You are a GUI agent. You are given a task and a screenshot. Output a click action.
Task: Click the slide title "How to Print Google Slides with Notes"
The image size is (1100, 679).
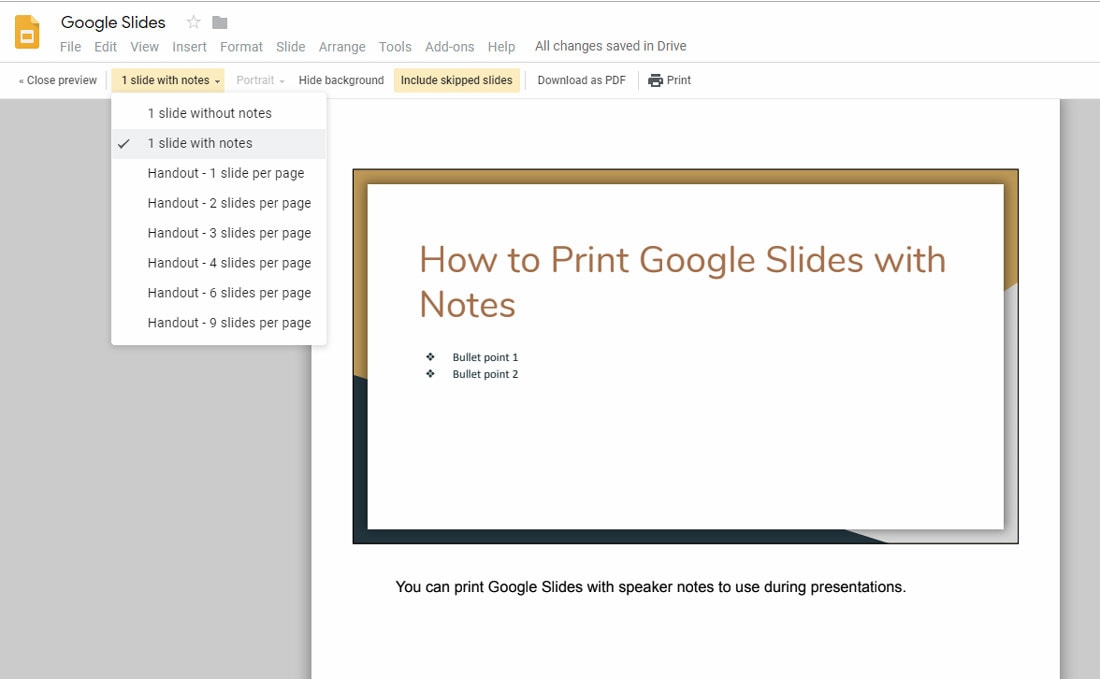pyautogui.click(x=682, y=282)
